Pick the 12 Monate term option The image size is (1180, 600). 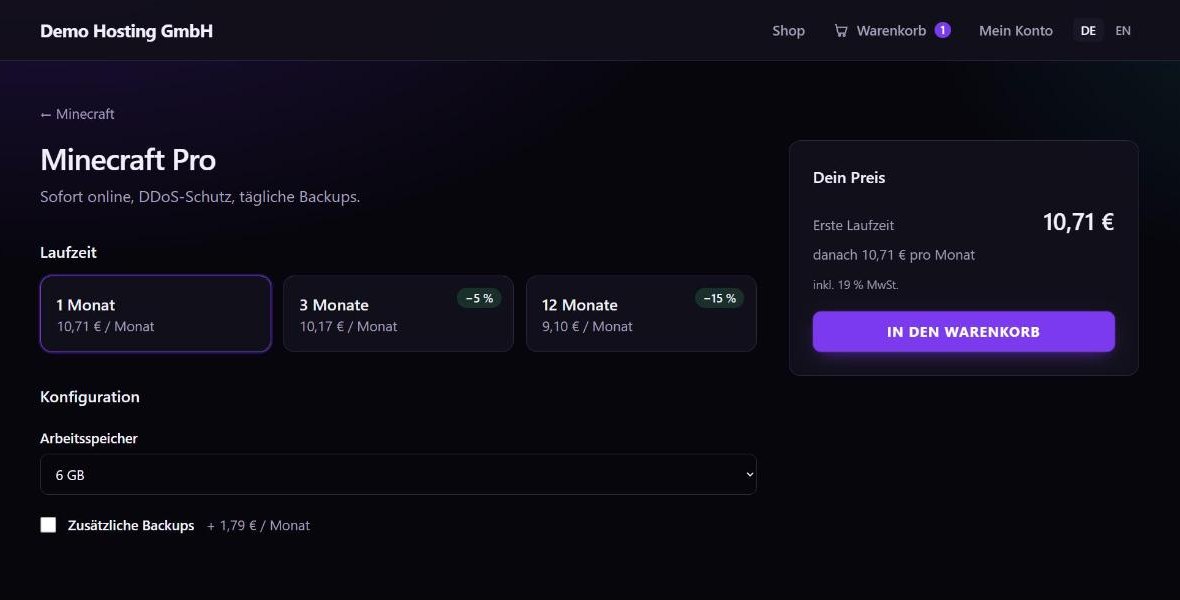point(641,313)
